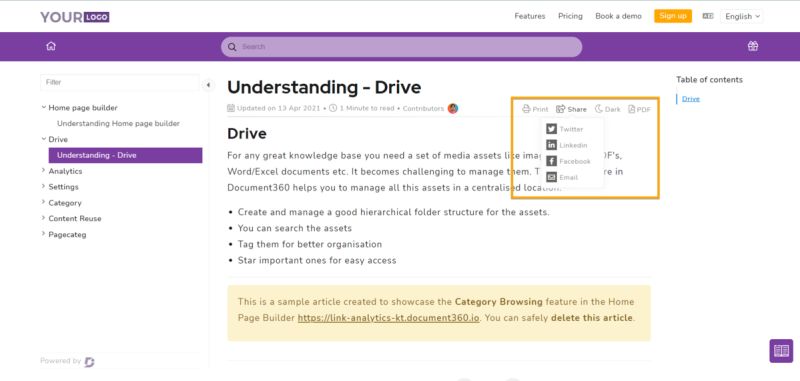This screenshot has height=381, width=800.
Task: Click the YOUR LOGO image
Action: point(75,17)
